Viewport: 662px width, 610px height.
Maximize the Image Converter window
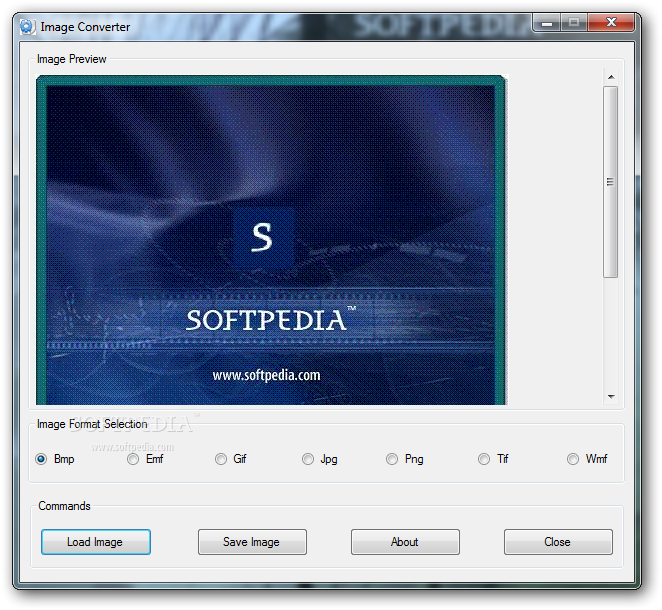click(573, 23)
